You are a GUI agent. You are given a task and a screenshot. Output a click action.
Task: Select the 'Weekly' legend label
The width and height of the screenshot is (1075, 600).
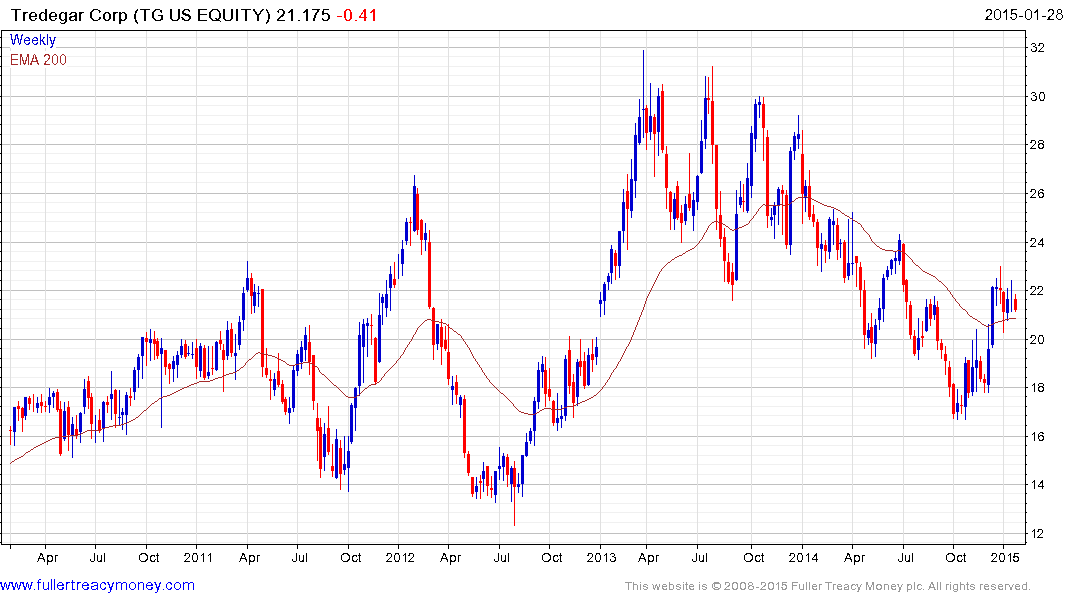[33, 40]
